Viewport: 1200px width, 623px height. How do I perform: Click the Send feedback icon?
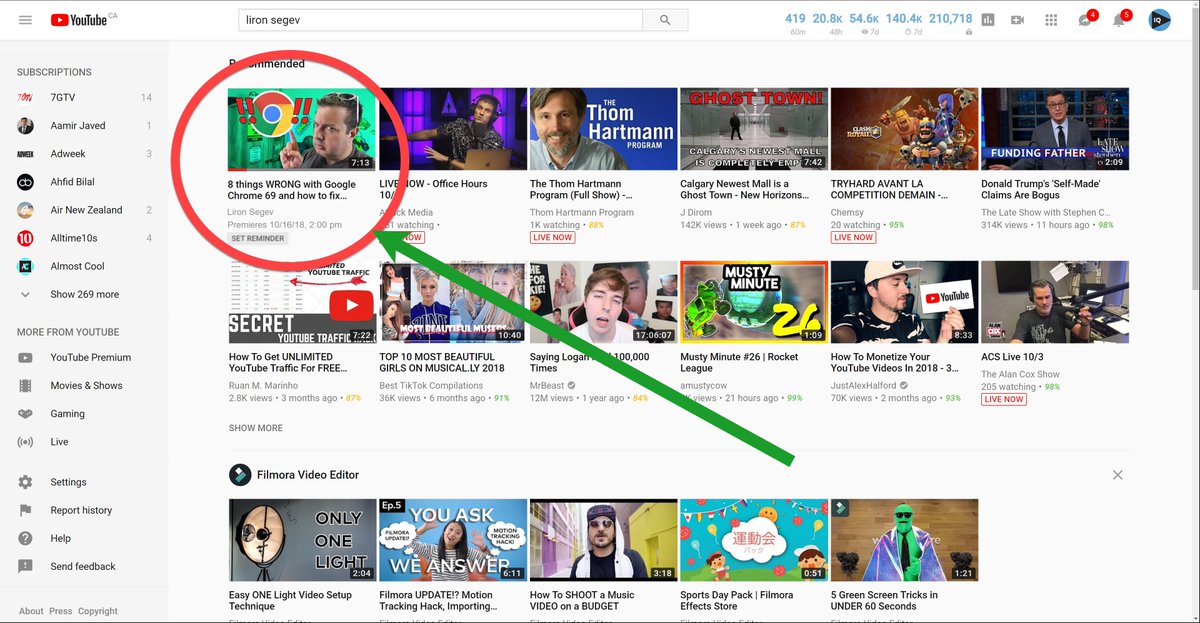click(x=26, y=566)
